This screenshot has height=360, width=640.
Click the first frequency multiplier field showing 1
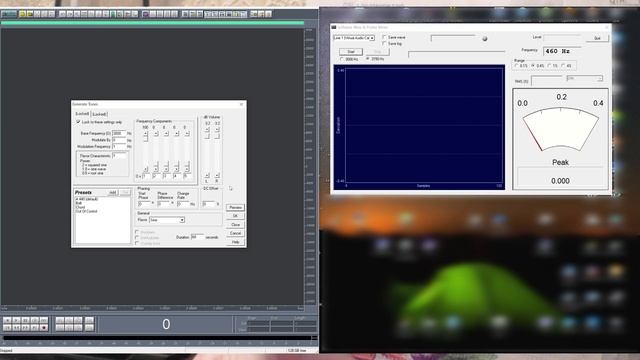coord(146,176)
